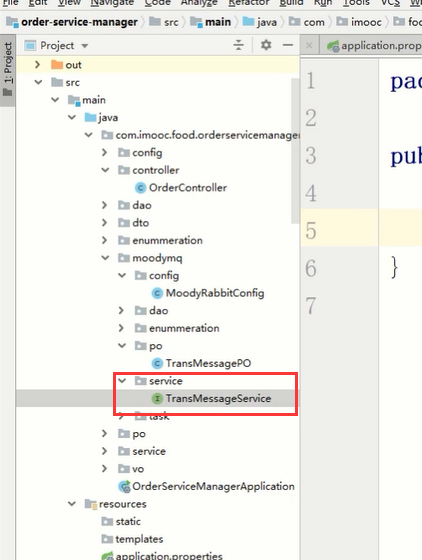Screen dimensions: 422x560
Task: Select the moodymq package icon
Action: (x=124, y=258)
